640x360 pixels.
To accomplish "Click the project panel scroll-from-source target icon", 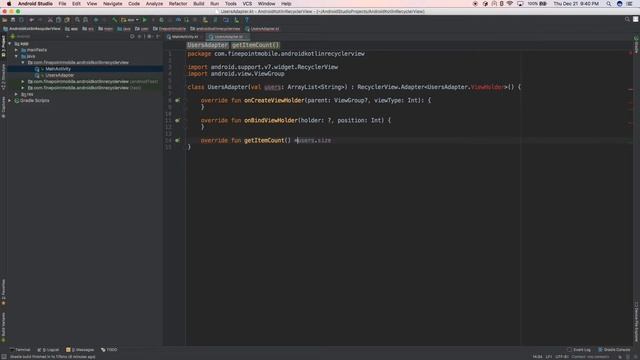I will pos(132,36).
